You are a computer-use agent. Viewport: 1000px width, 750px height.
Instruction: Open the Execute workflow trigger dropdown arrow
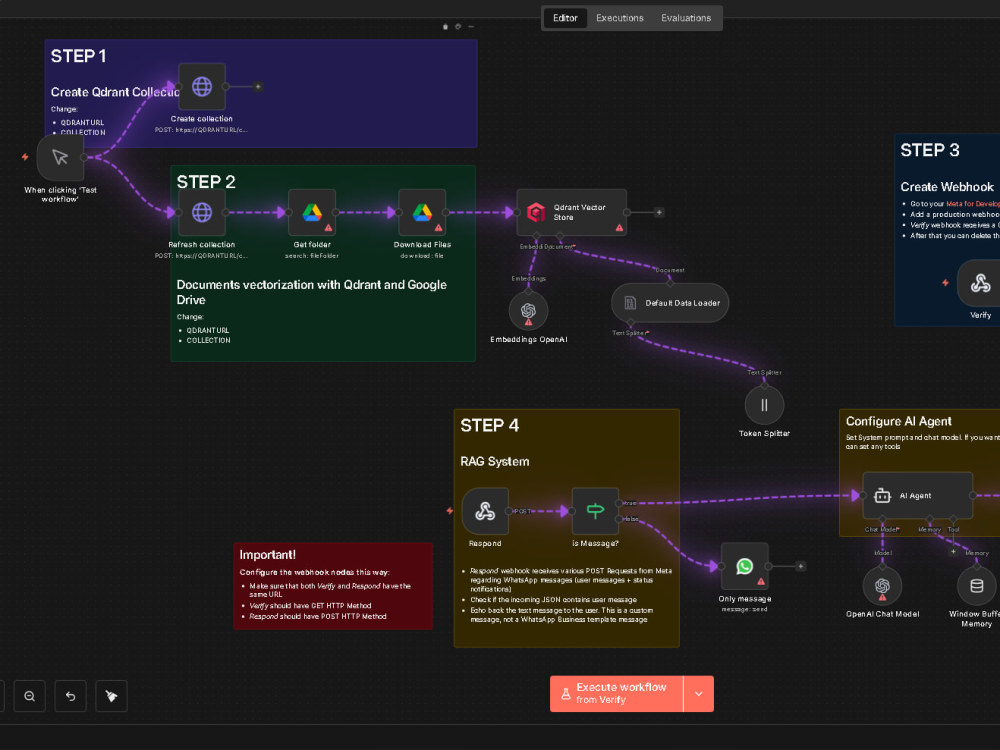pos(698,693)
